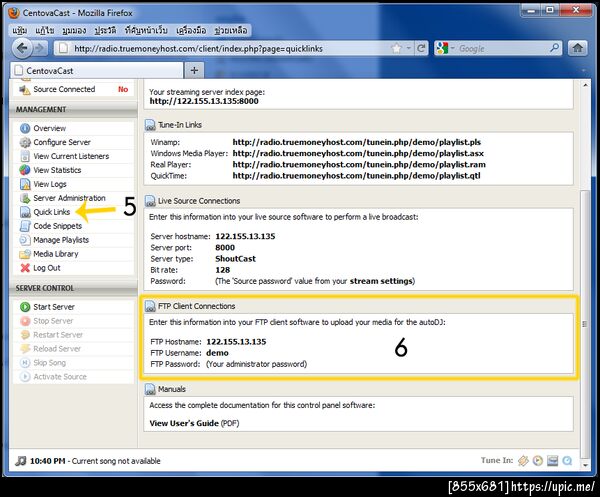Image resolution: width=600 pixels, height=497 pixels.
Task: Click the Code Snippets icon
Action: (x=25, y=226)
